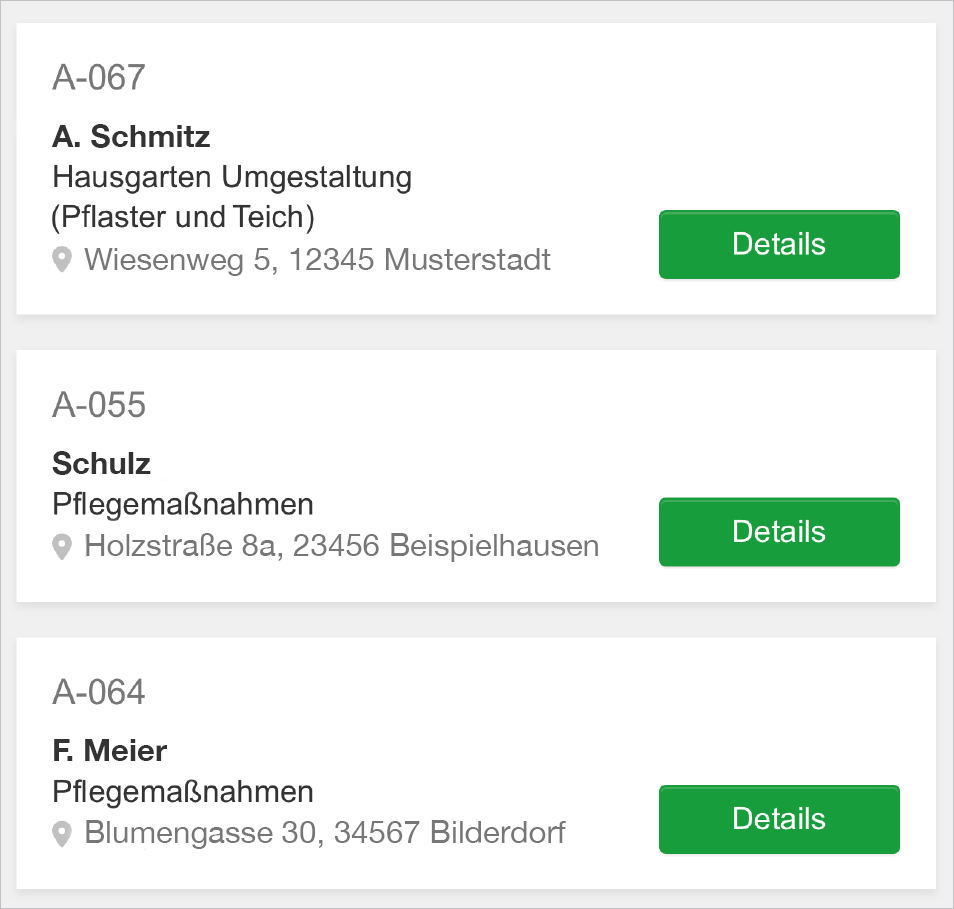
Task: Click the order number A-067
Action: pos(99,77)
